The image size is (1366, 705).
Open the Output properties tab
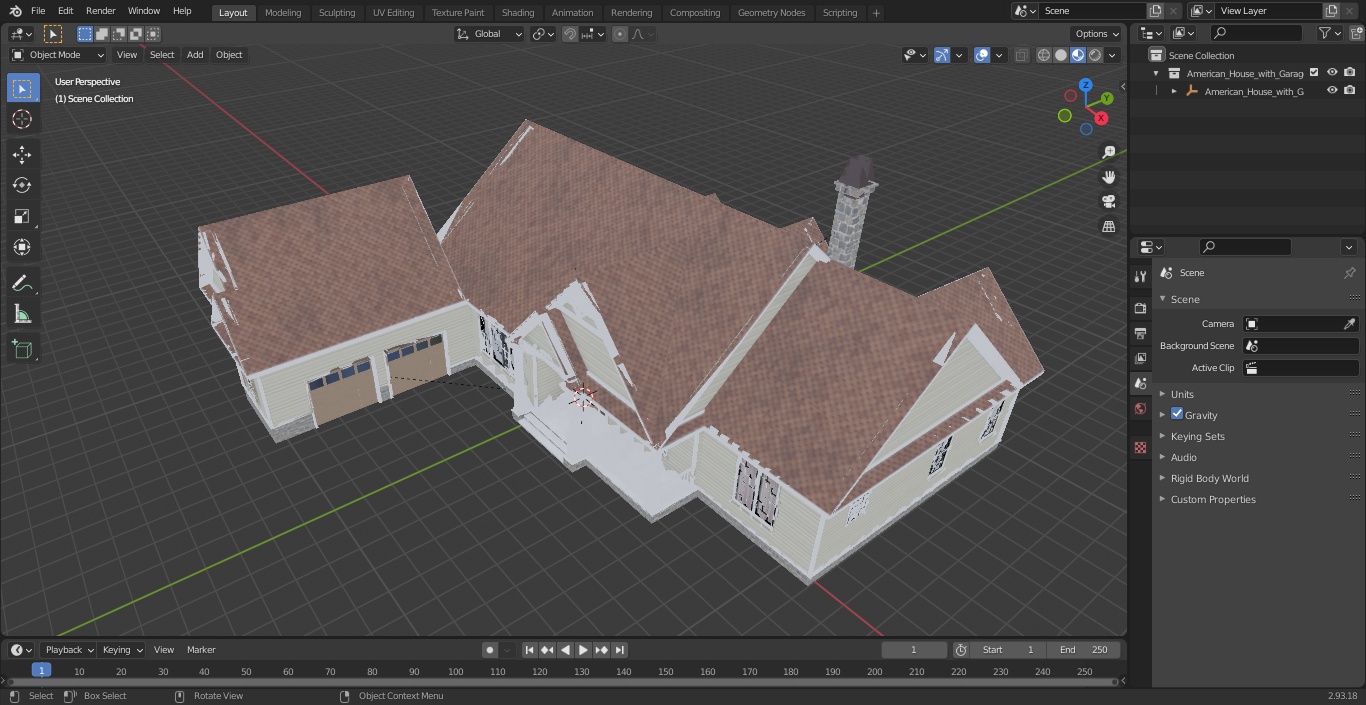tap(1140, 333)
